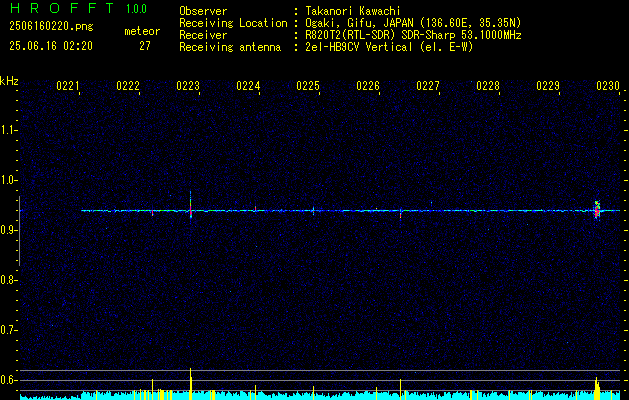This screenshot has width=629, height=400.
Task: Click the kHz axis unit label
Action: [9, 81]
